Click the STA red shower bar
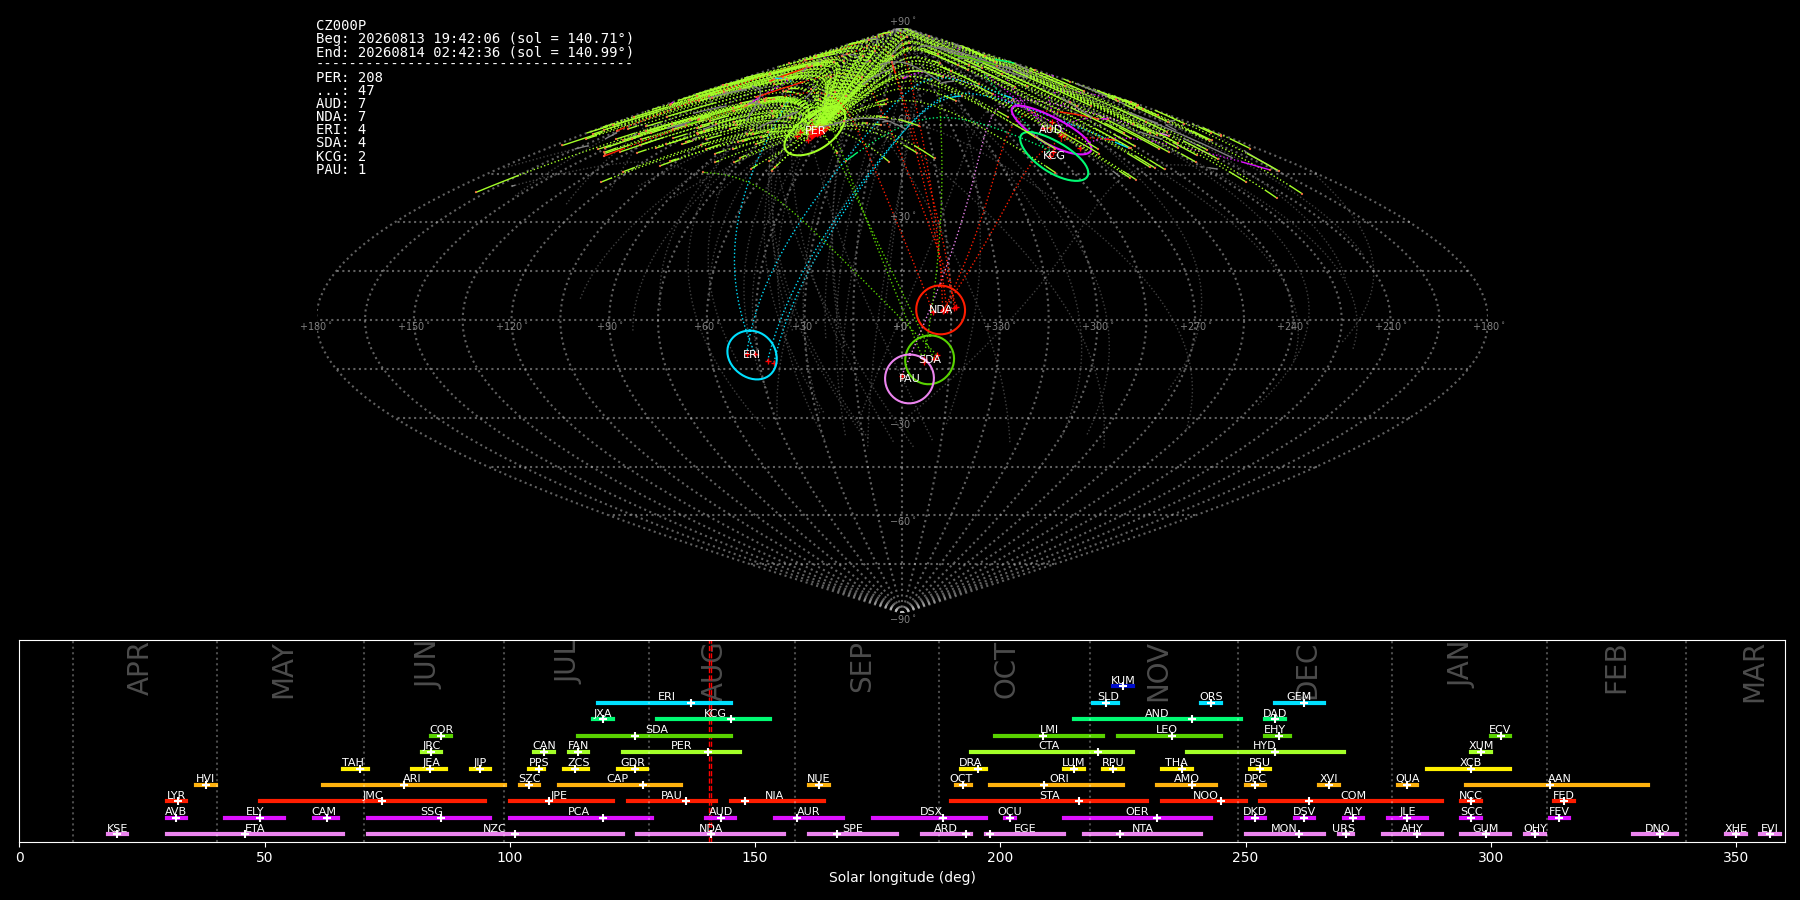 (x=1049, y=801)
